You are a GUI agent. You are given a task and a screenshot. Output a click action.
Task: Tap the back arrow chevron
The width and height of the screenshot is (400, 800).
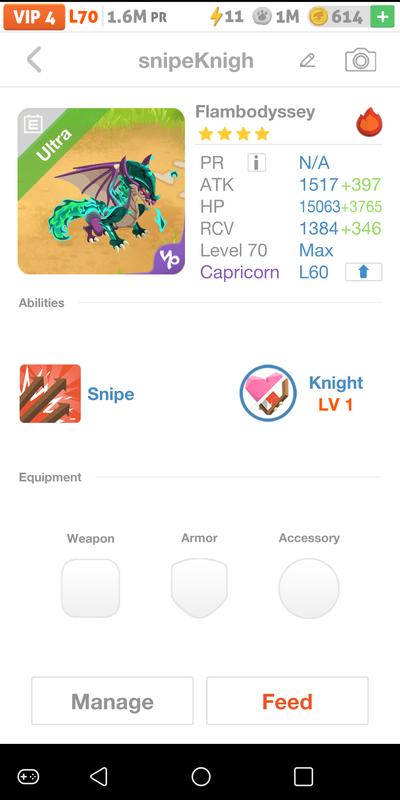tap(34, 60)
